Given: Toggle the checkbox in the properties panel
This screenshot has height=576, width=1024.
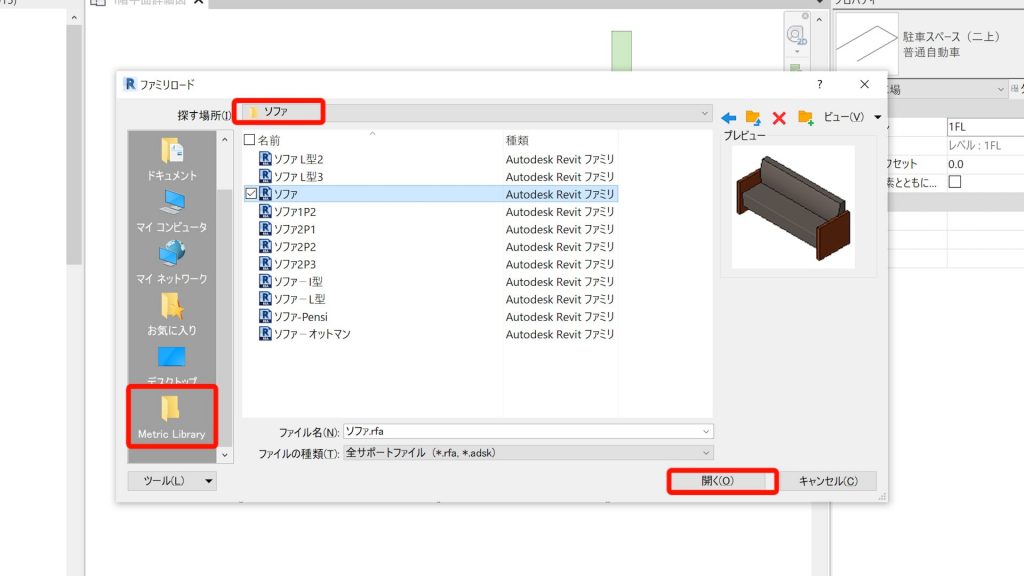Looking at the screenshot, I should point(954,182).
